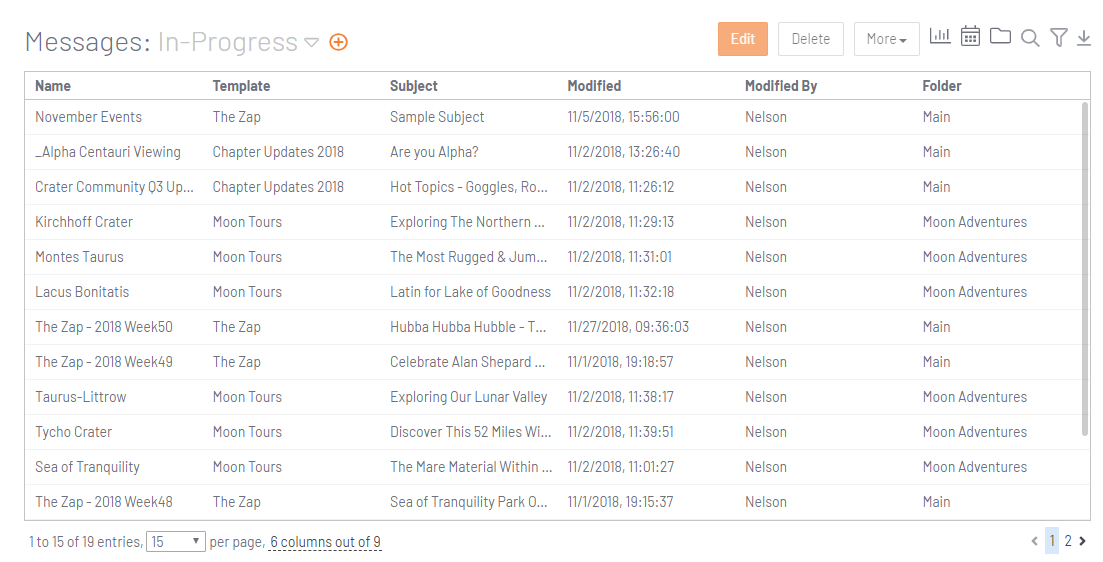Sort table by Name column header

point(53,86)
